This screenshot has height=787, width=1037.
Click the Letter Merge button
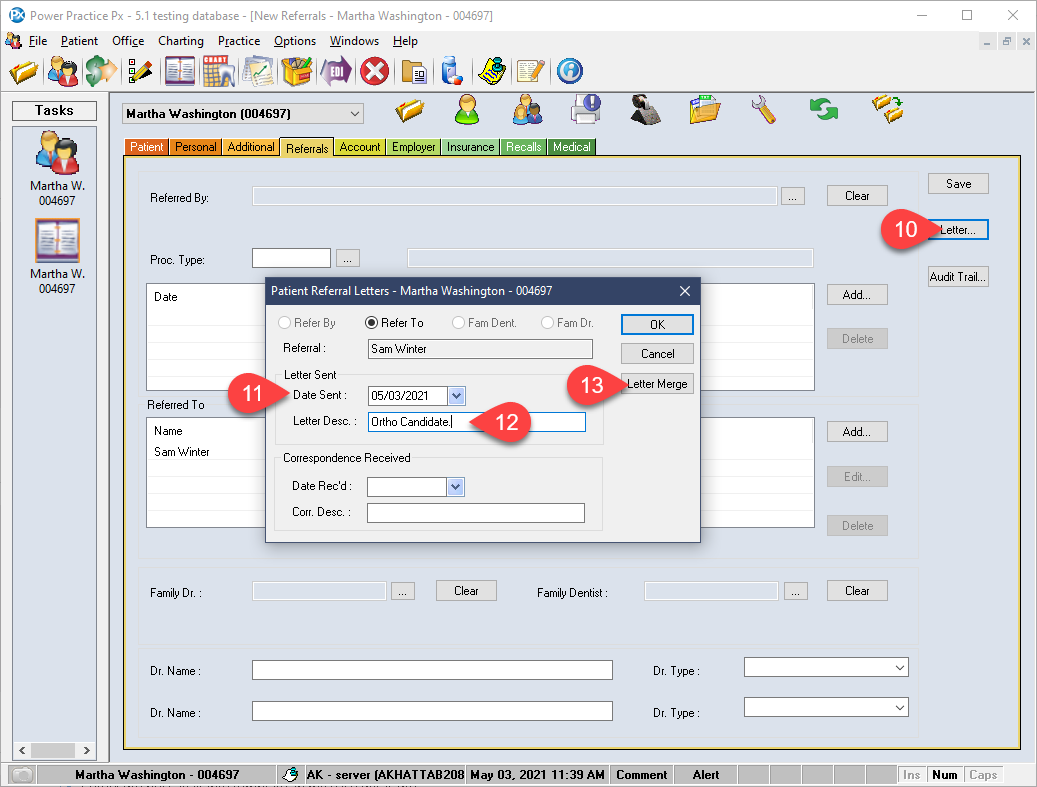(x=657, y=384)
